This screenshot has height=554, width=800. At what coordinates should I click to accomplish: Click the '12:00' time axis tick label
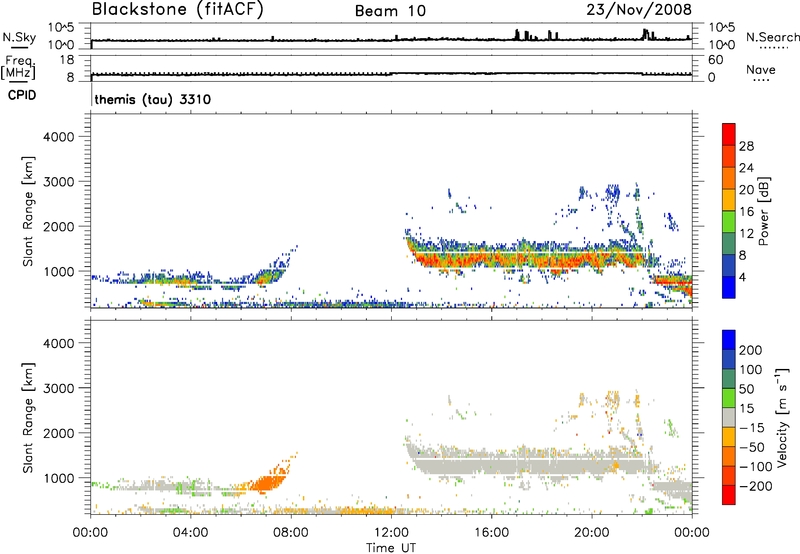[391, 533]
